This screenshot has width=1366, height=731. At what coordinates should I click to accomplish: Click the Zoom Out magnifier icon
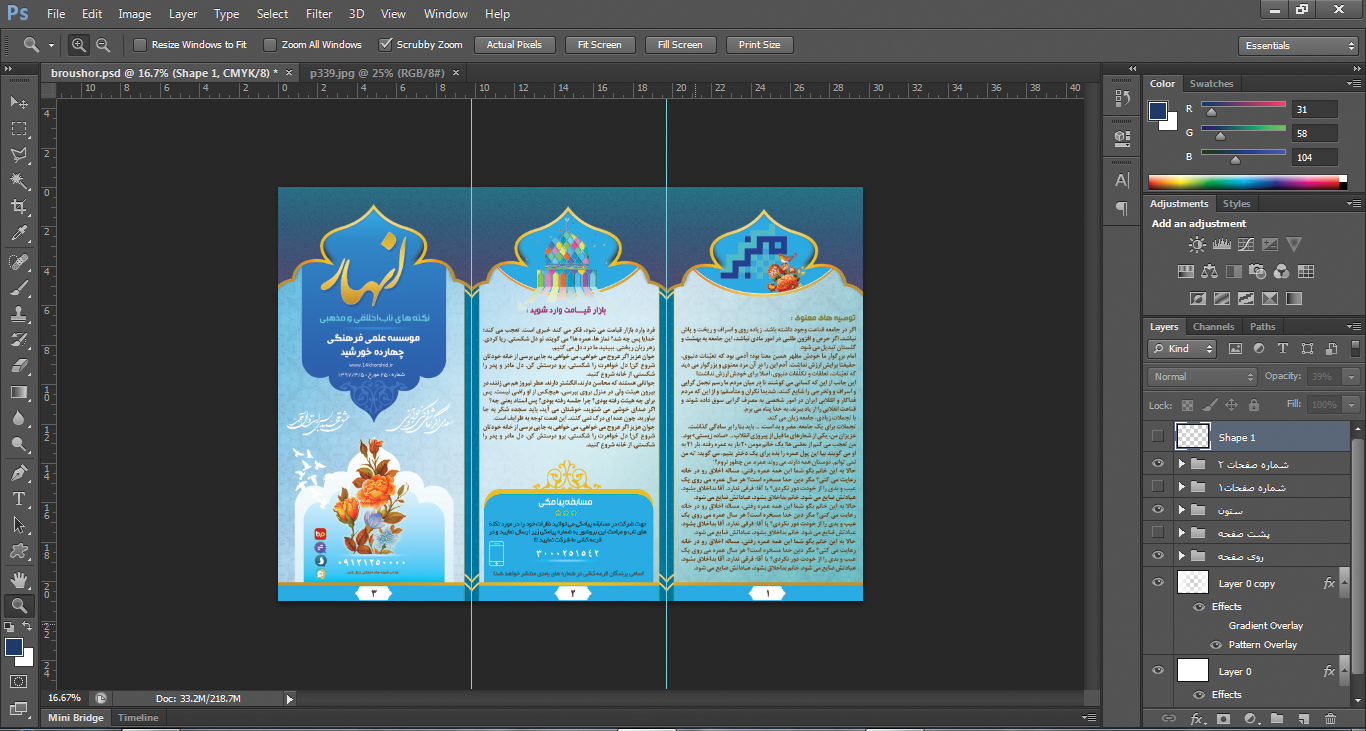(103, 45)
